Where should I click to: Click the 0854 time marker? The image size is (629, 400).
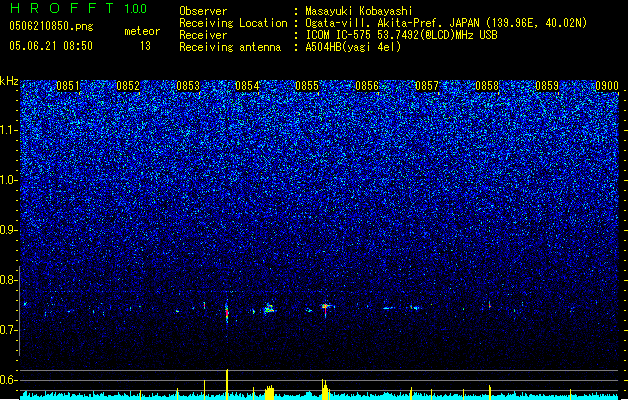click(248, 86)
